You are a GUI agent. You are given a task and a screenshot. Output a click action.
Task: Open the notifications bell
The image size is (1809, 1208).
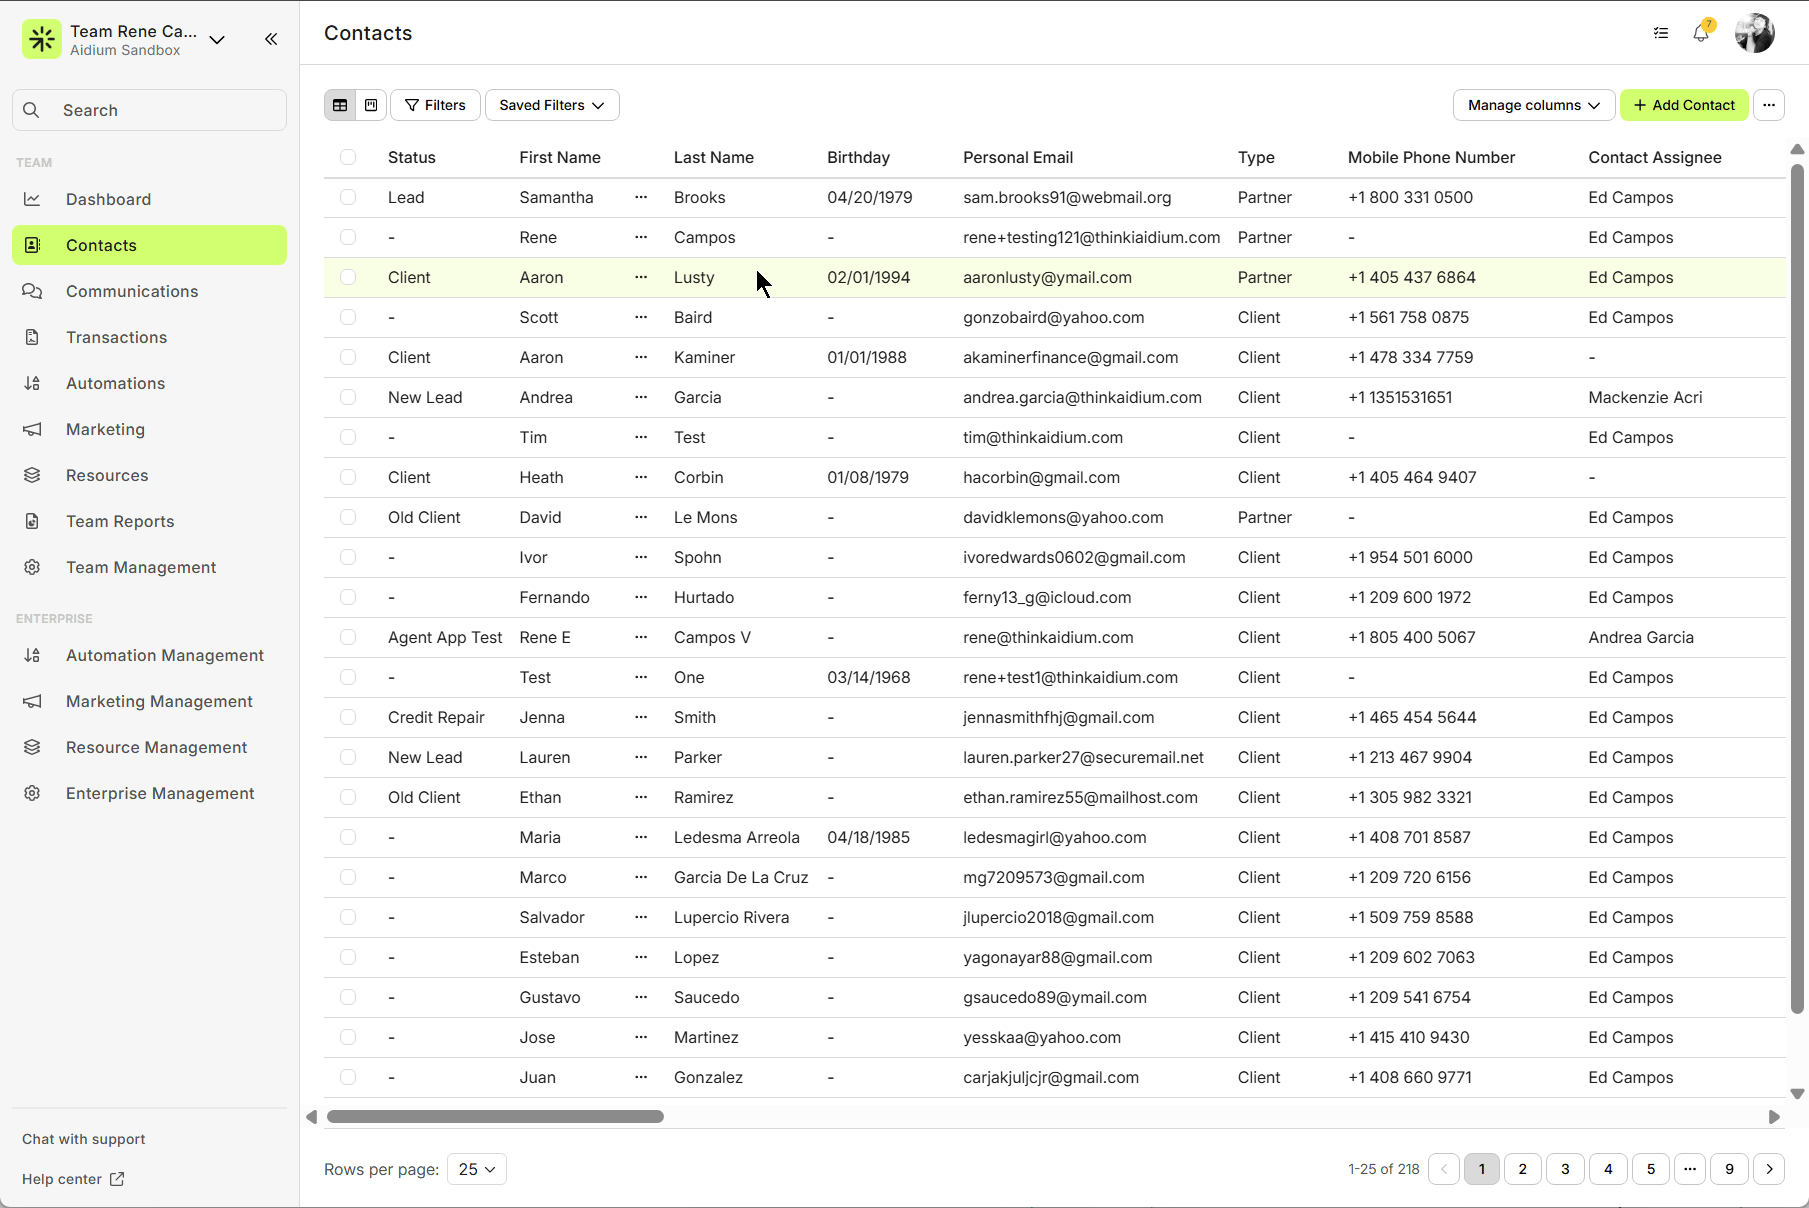click(1700, 33)
